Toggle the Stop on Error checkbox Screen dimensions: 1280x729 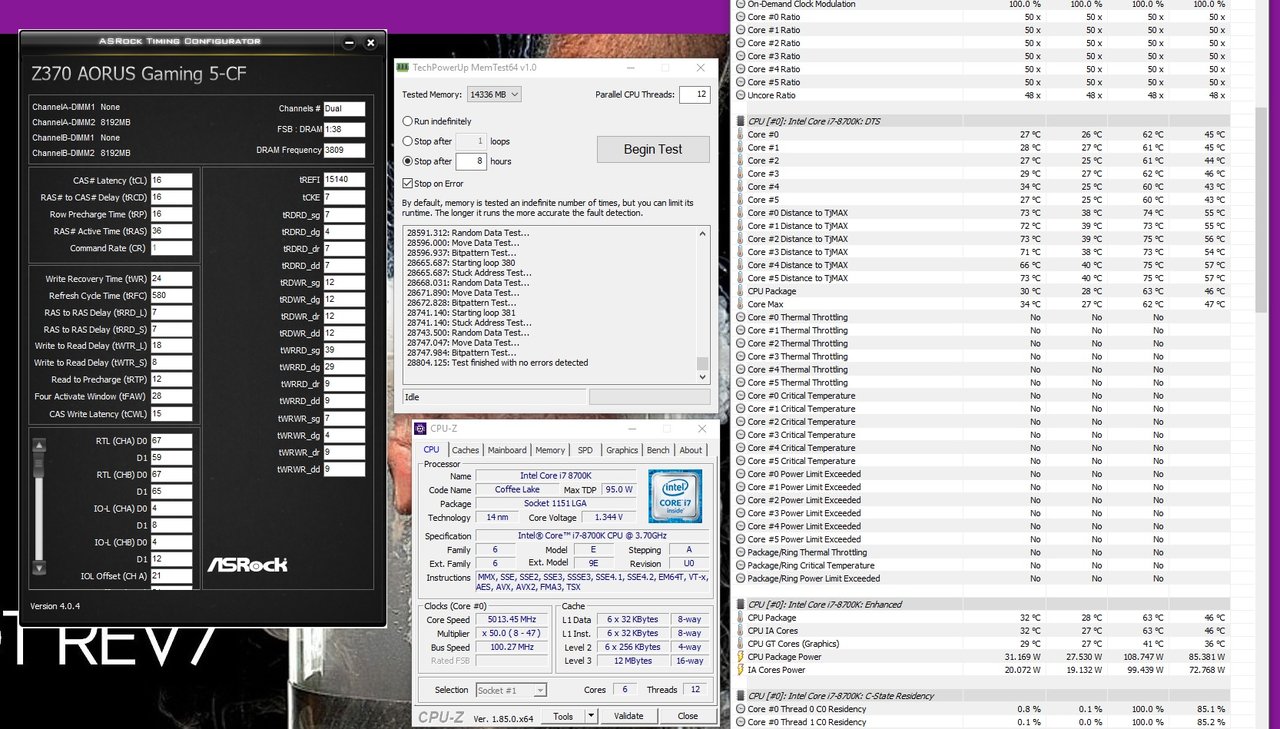point(407,184)
